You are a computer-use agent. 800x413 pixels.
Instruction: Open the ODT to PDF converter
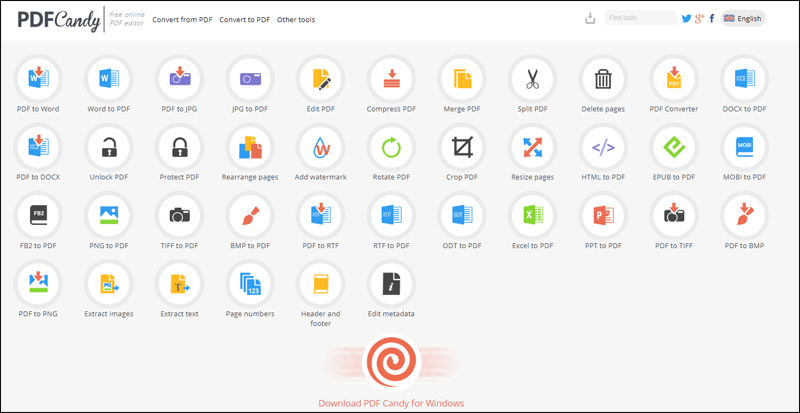tap(462, 215)
